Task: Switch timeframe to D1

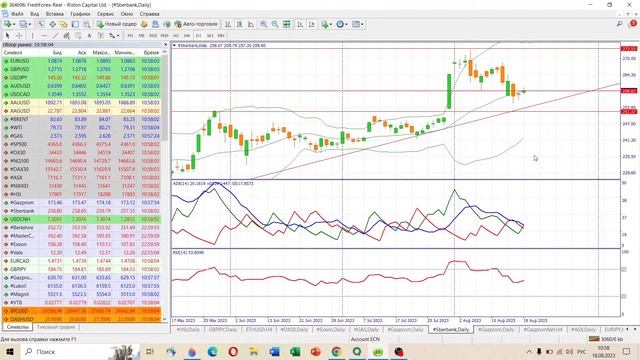Action: [x=198, y=36]
